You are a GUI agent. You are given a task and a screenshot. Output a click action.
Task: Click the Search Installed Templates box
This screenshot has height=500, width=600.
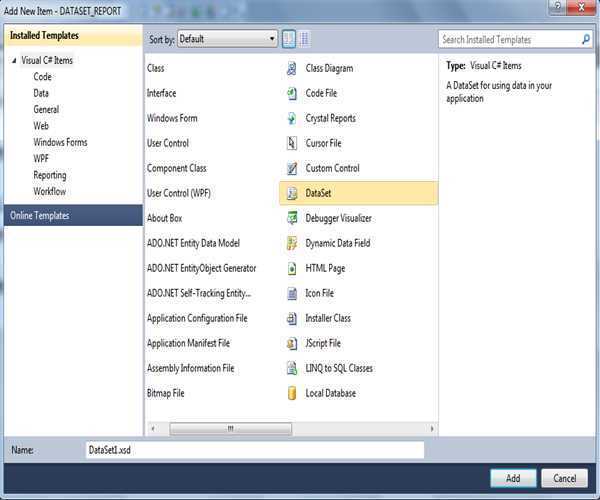508,40
